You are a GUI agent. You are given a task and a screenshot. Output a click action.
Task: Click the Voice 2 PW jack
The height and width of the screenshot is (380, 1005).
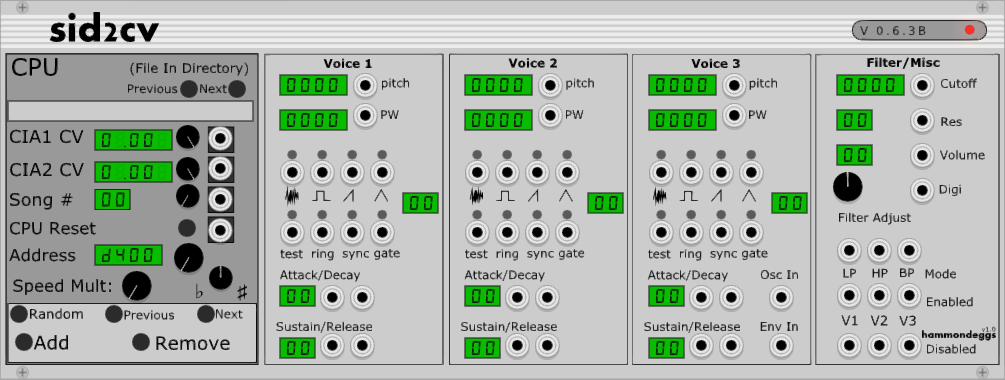click(550, 116)
